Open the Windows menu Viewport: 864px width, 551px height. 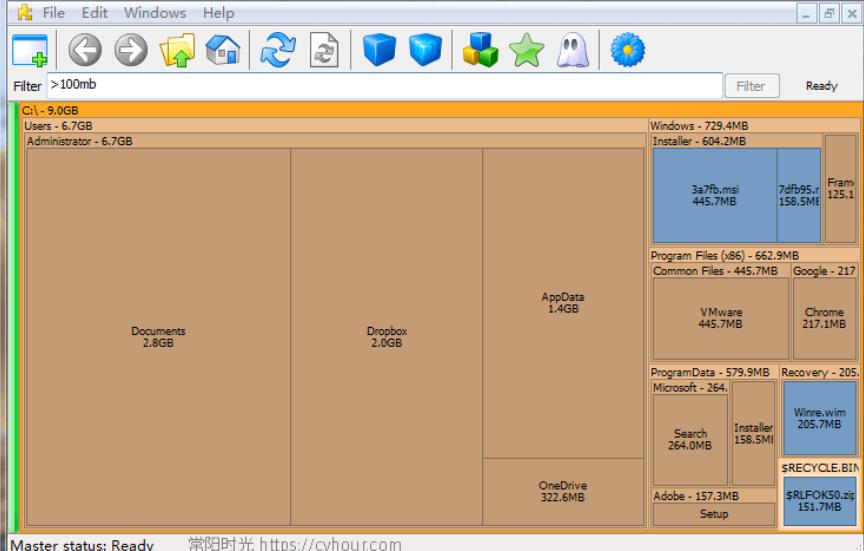(x=154, y=13)
